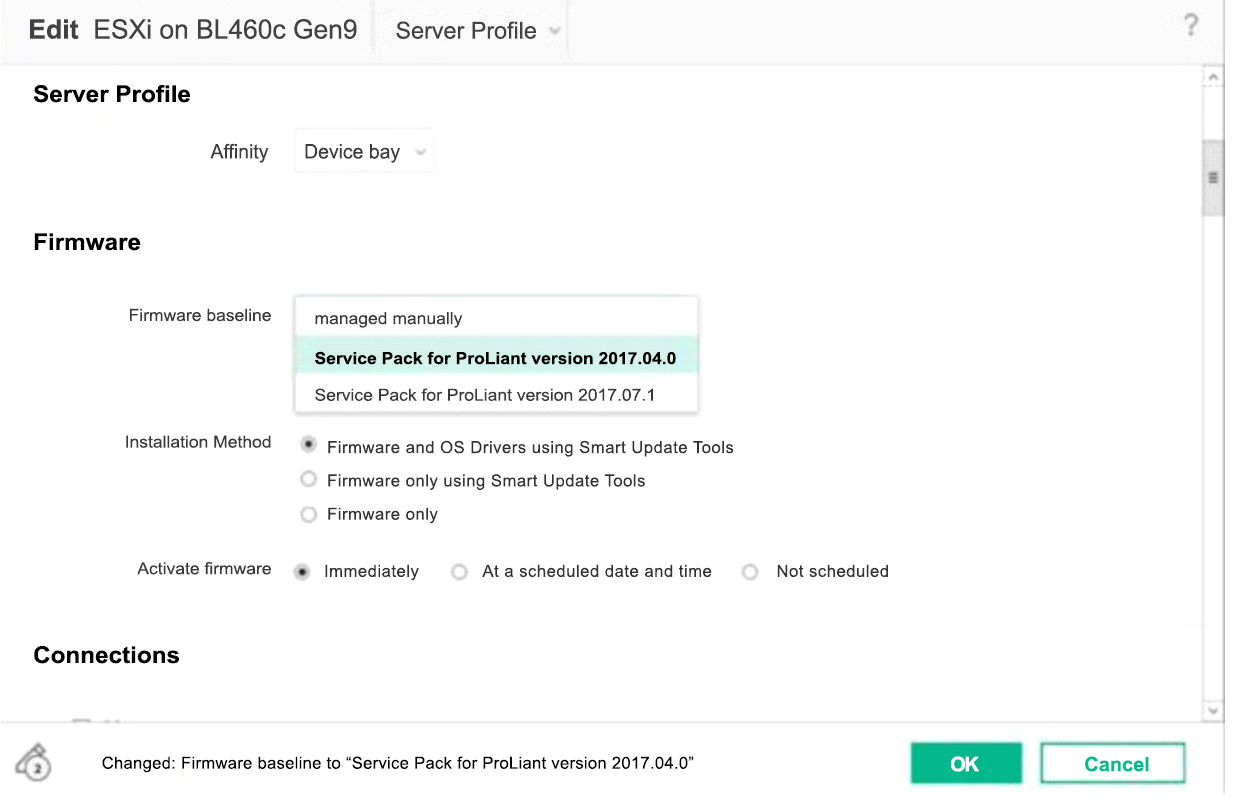Set Activate firmware to Immediately
The width and height of the screenshot is (1233, 797).
point(301,571)
